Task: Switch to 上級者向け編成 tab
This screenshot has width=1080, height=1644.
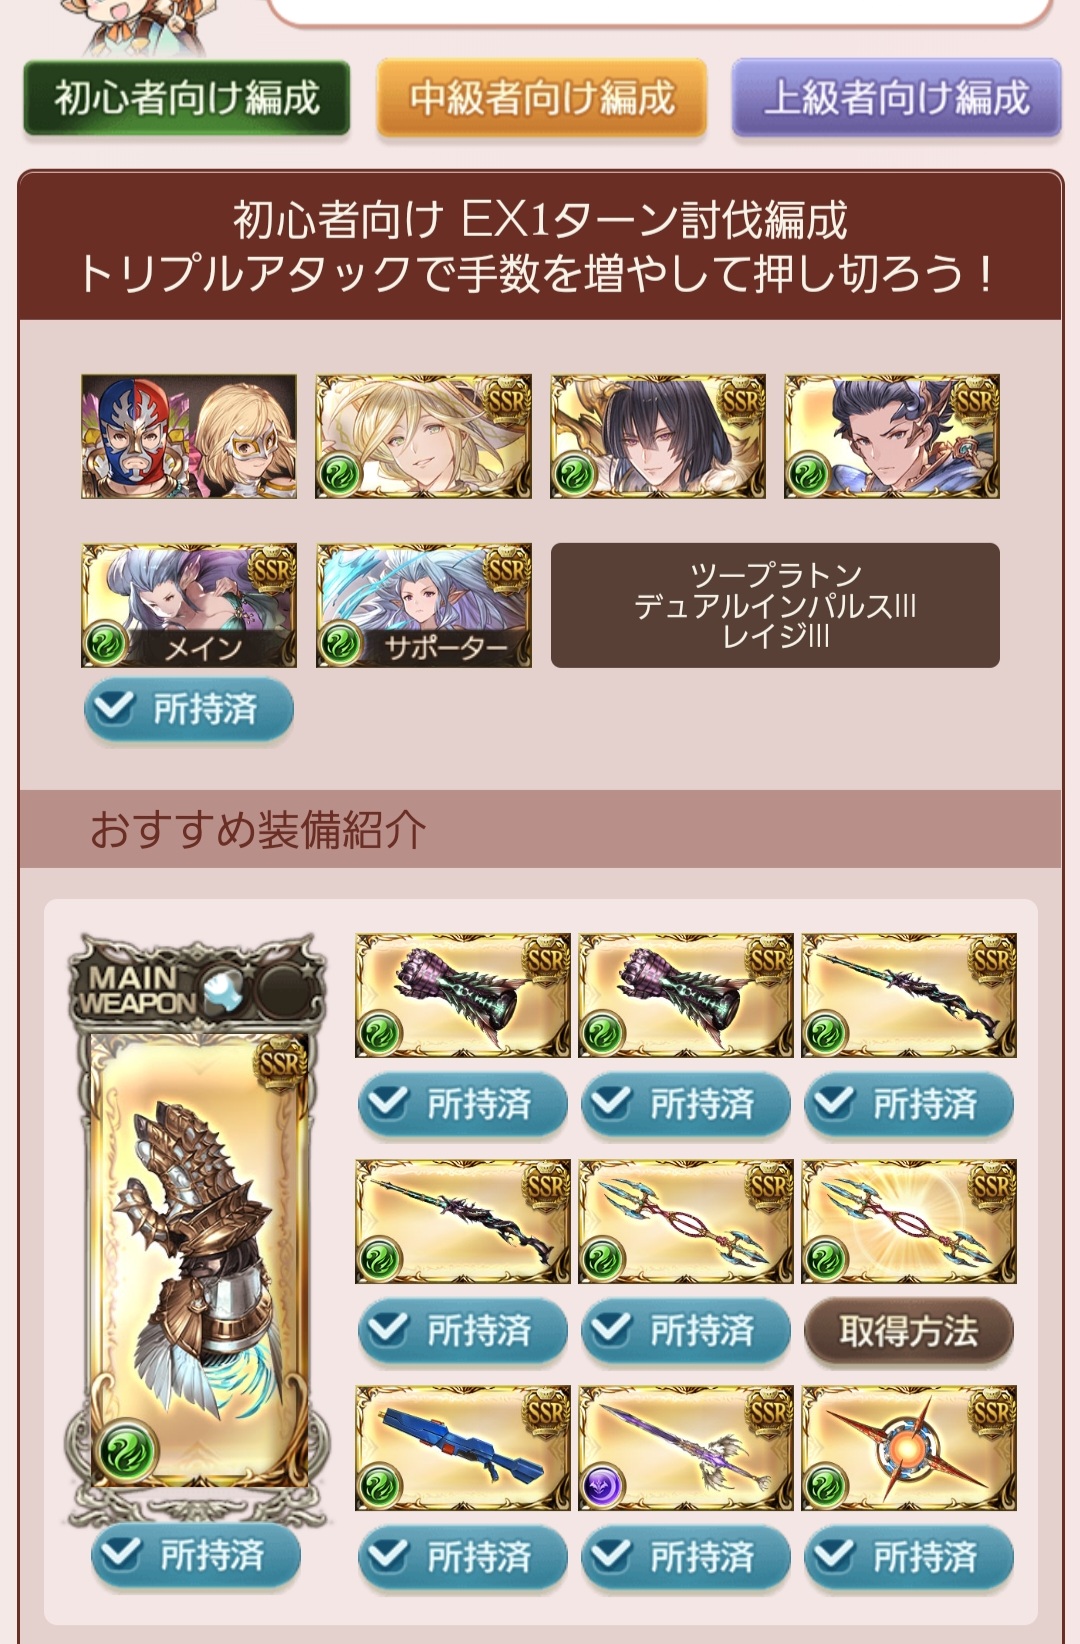Action: coord(896,98)
